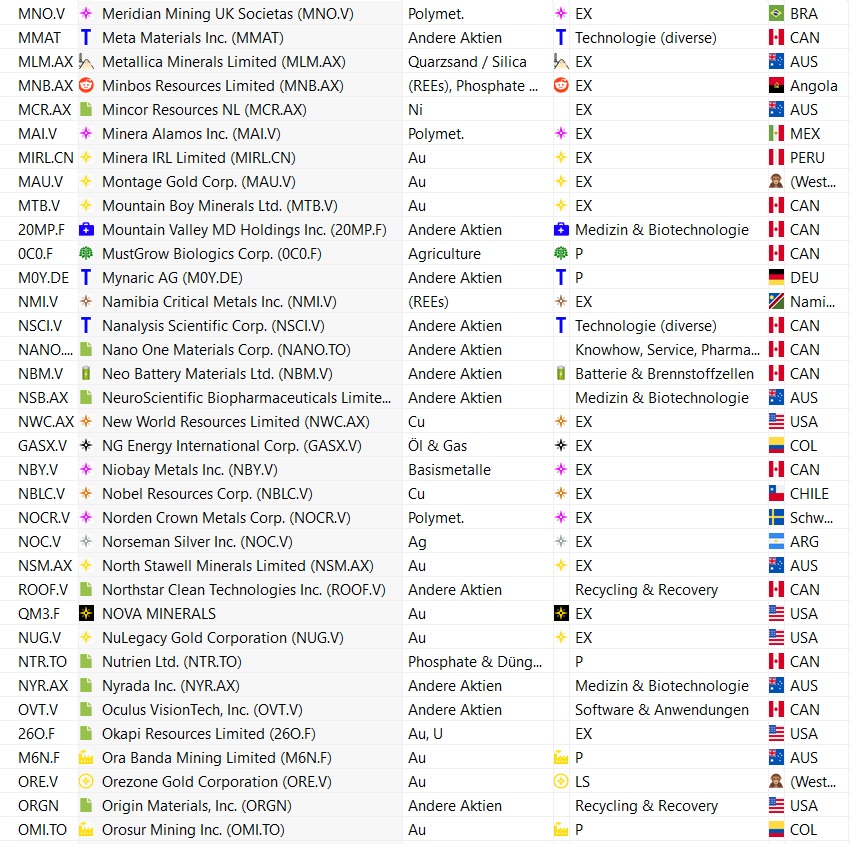
Task: Click the medical kit icon beside Mountain Valley MD name
Action: (86, 230)
